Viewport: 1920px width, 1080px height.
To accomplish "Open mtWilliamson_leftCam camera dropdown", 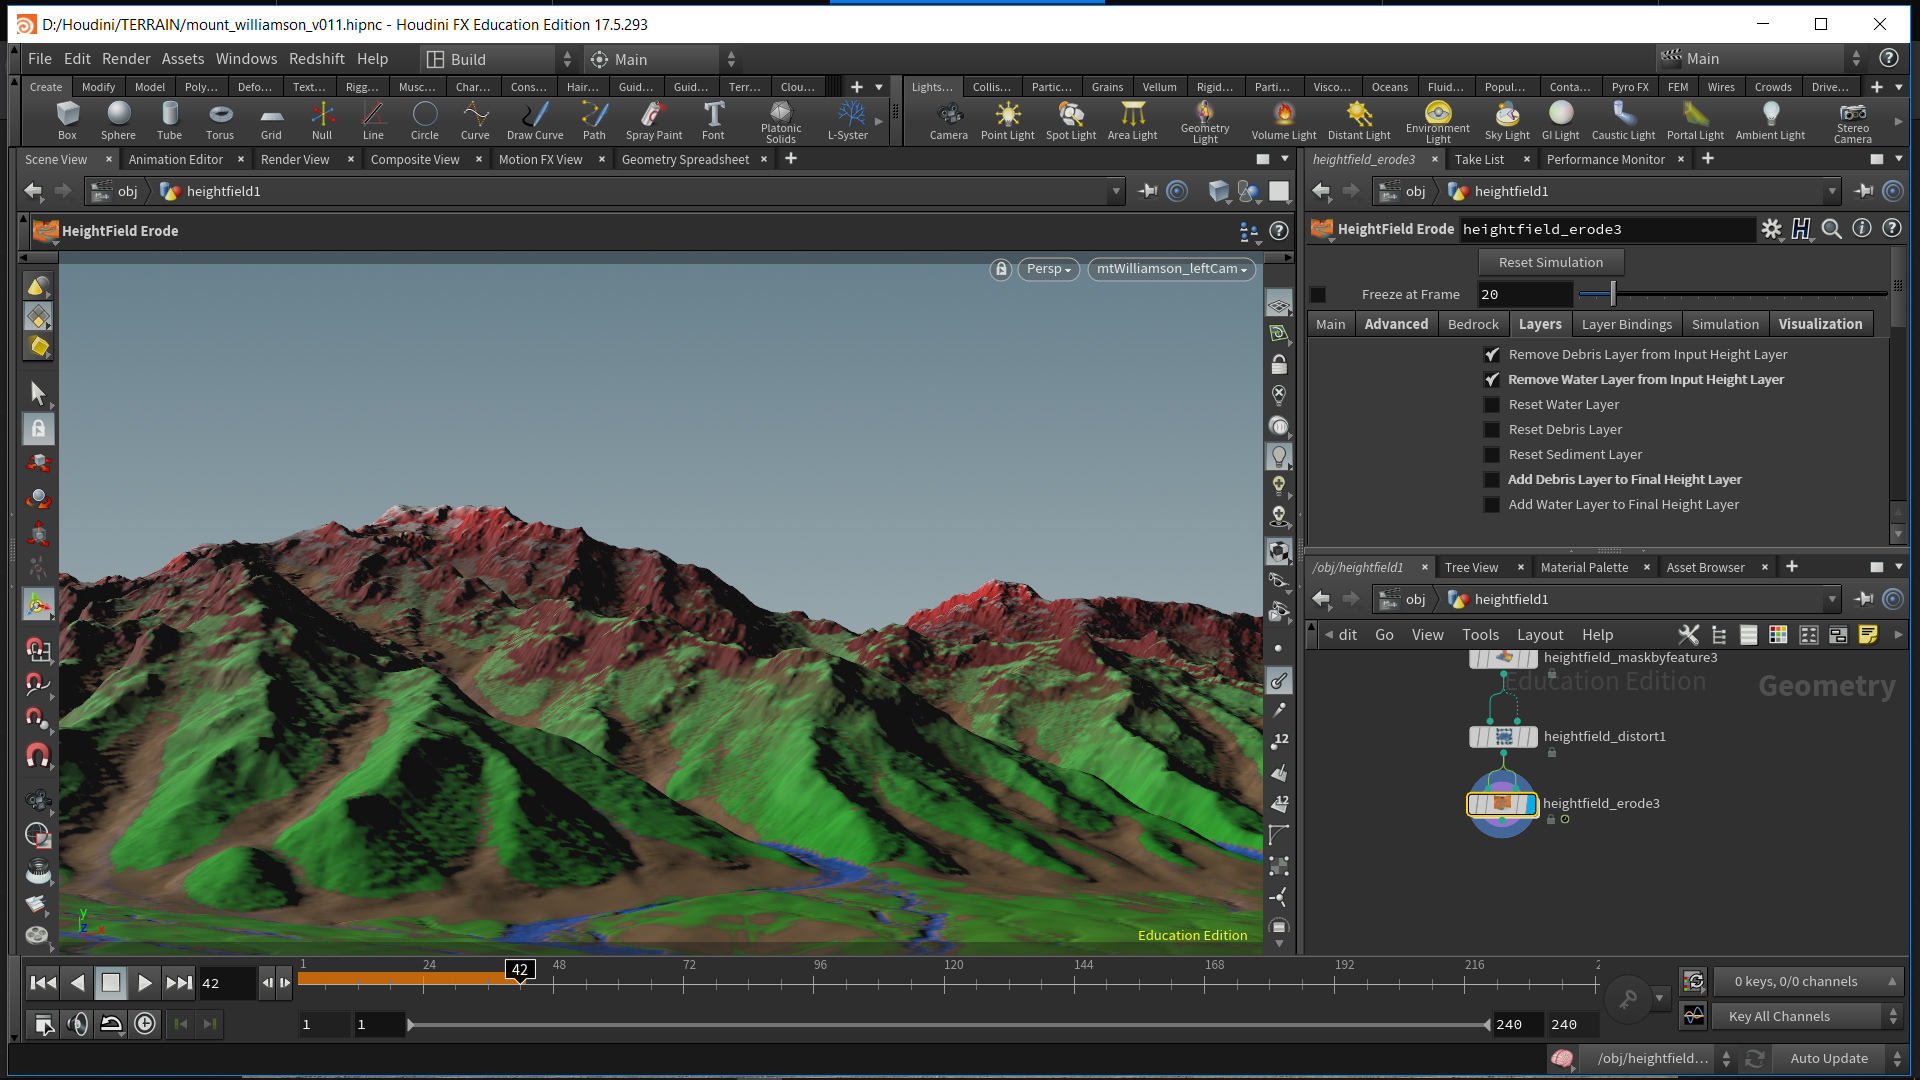I will [1171, 269].
